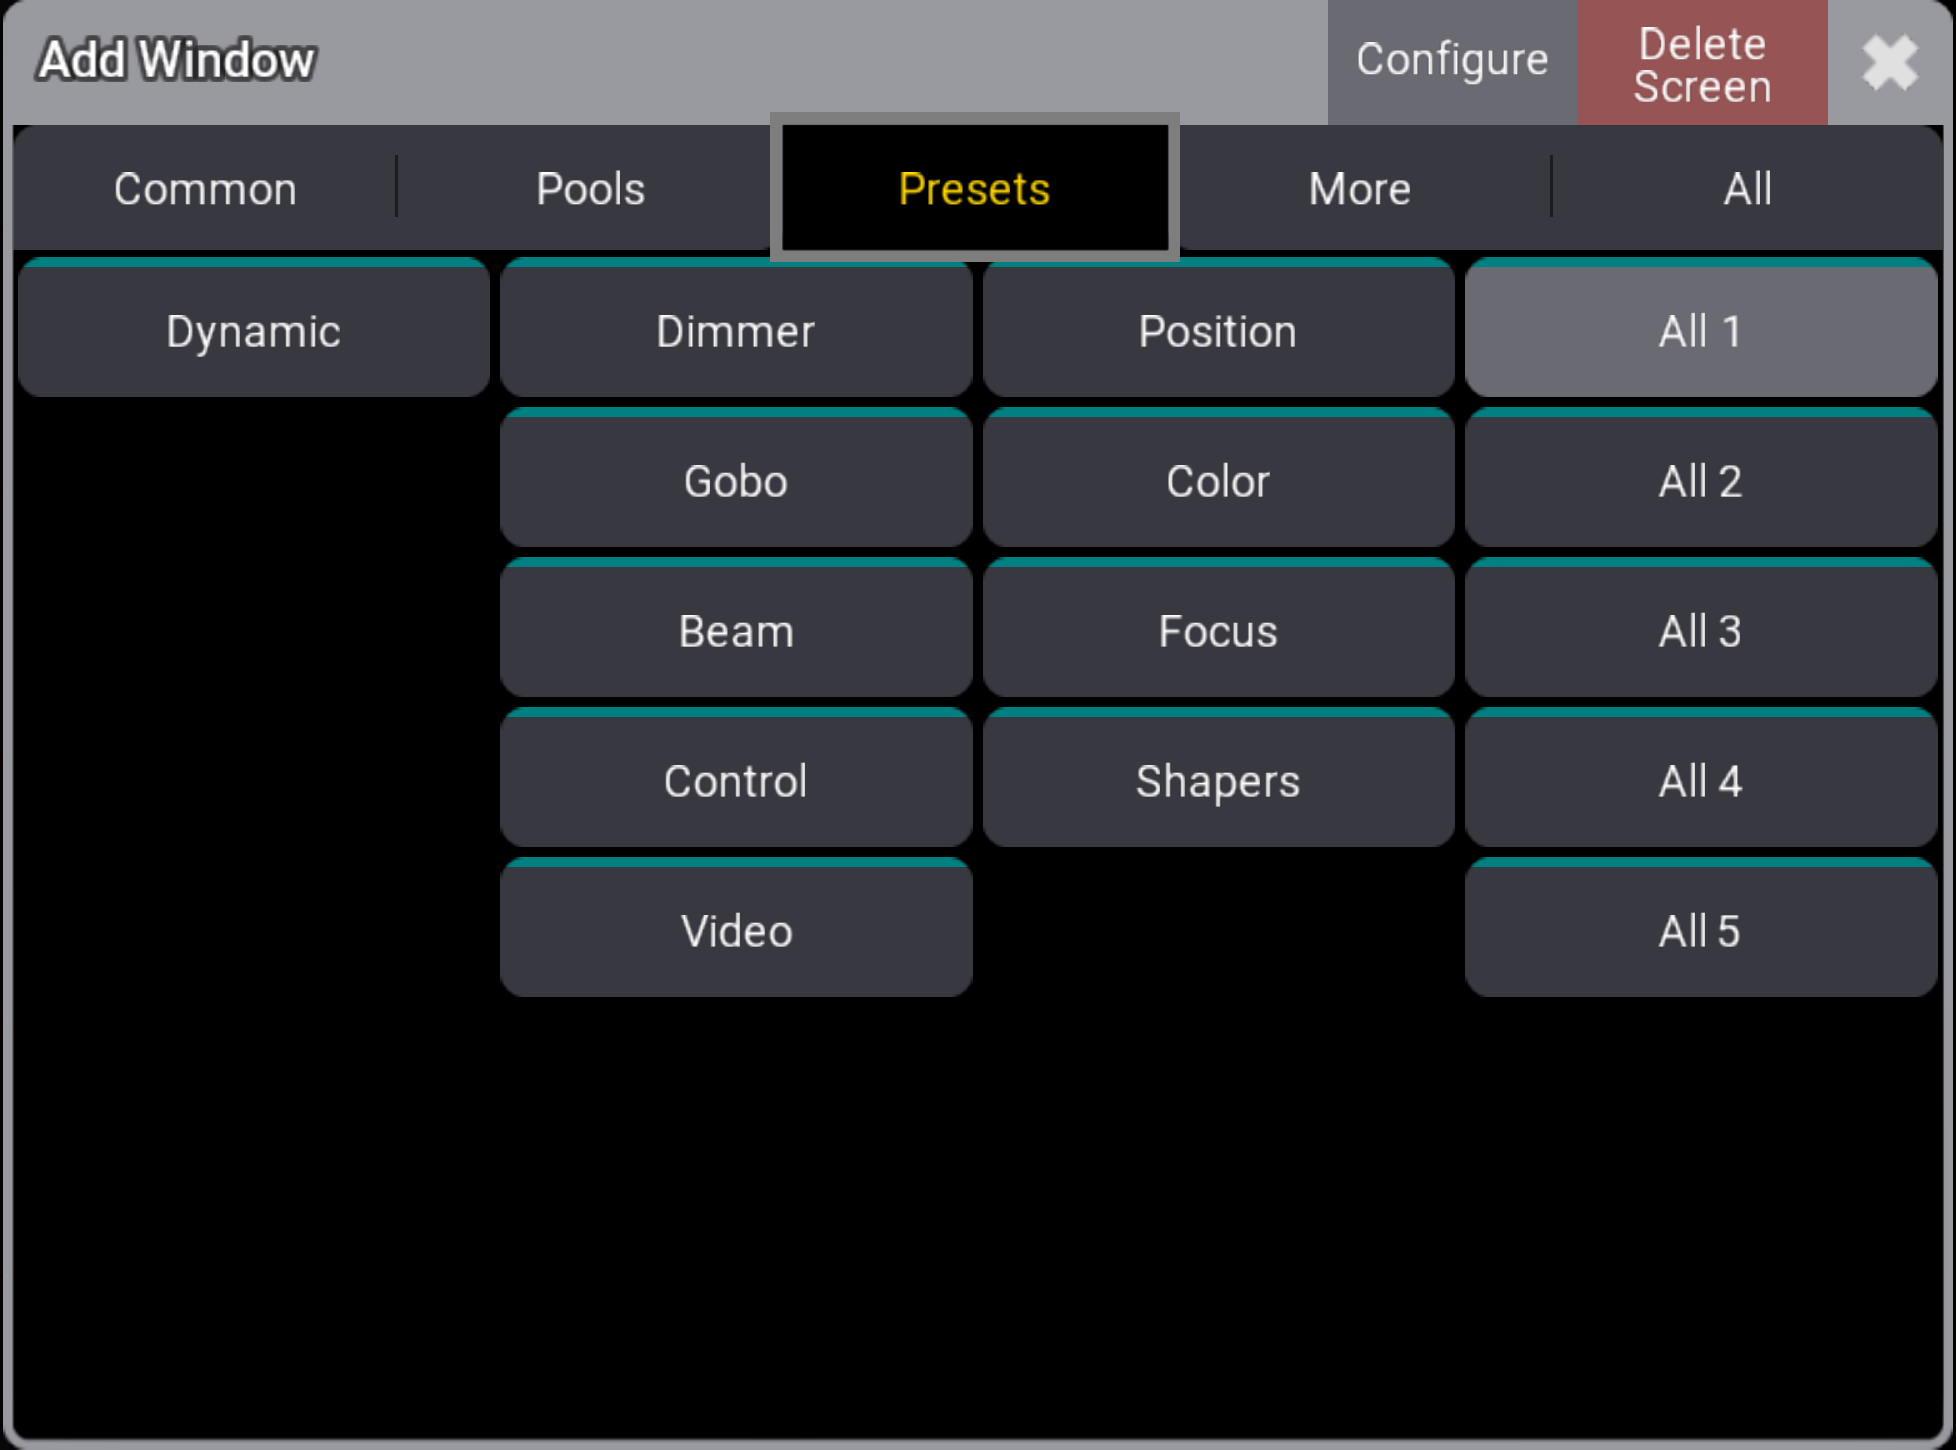Select the Video preset window
Viewport: 1956px width, 1450px height.
(x=737, y=929)
